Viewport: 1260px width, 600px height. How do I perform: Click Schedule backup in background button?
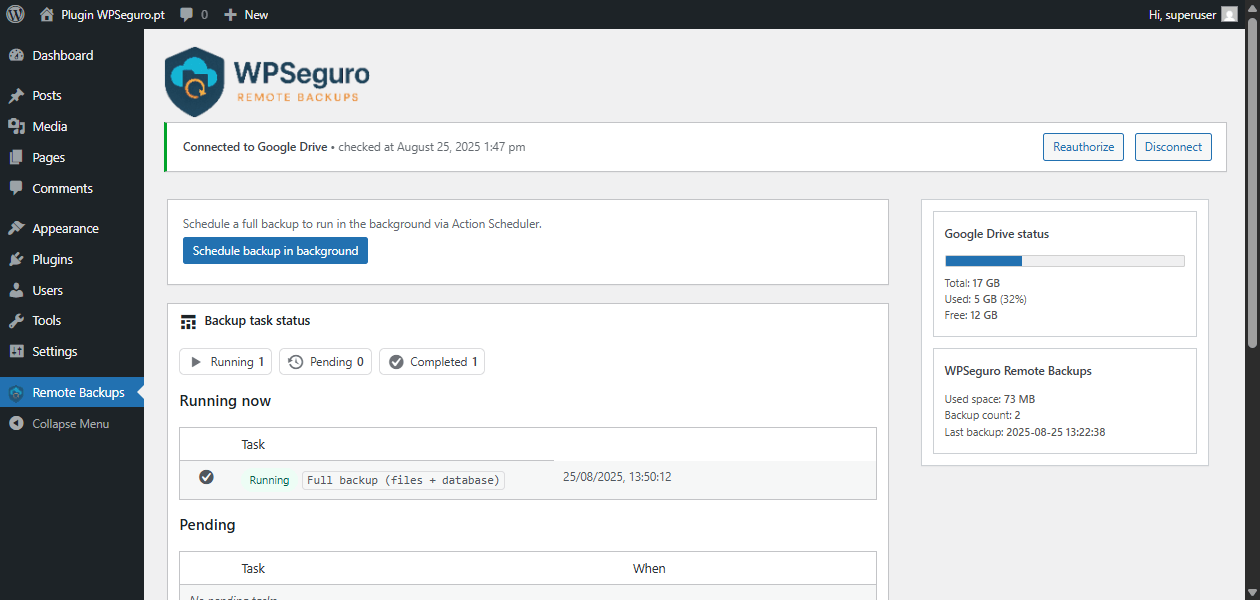click(275, 251)
